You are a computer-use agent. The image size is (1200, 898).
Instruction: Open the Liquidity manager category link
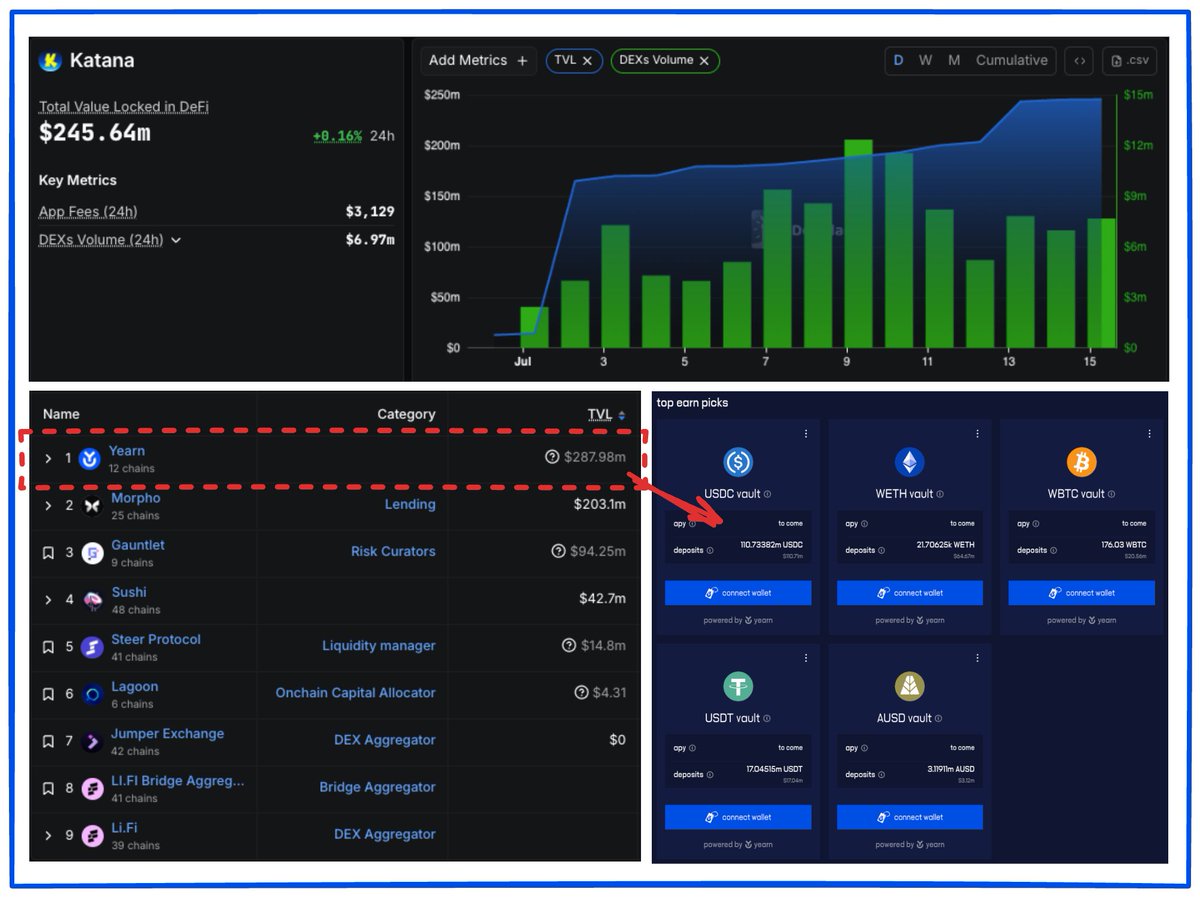[379, 646]
